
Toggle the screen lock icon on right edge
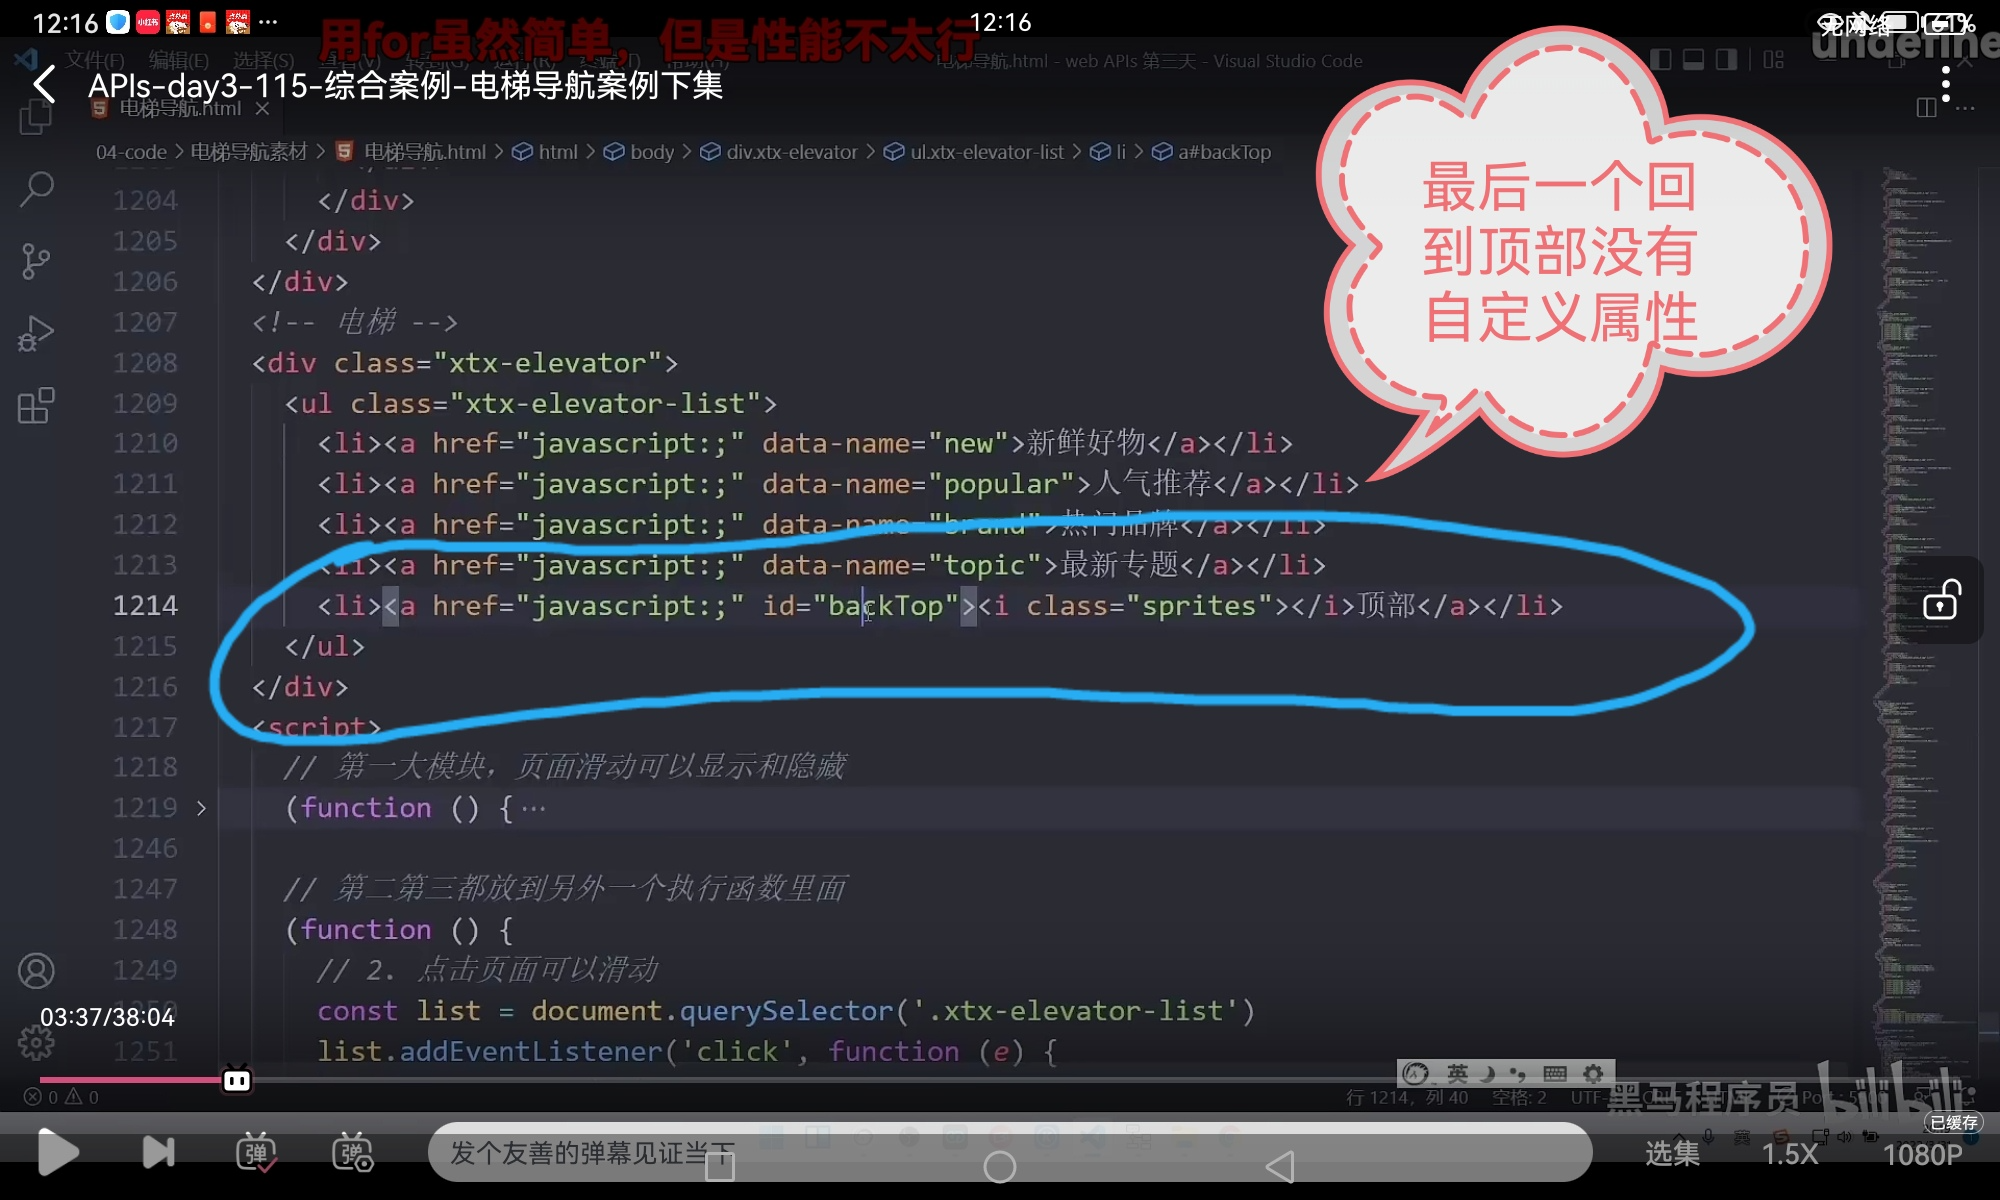(x=1941, y=600)
